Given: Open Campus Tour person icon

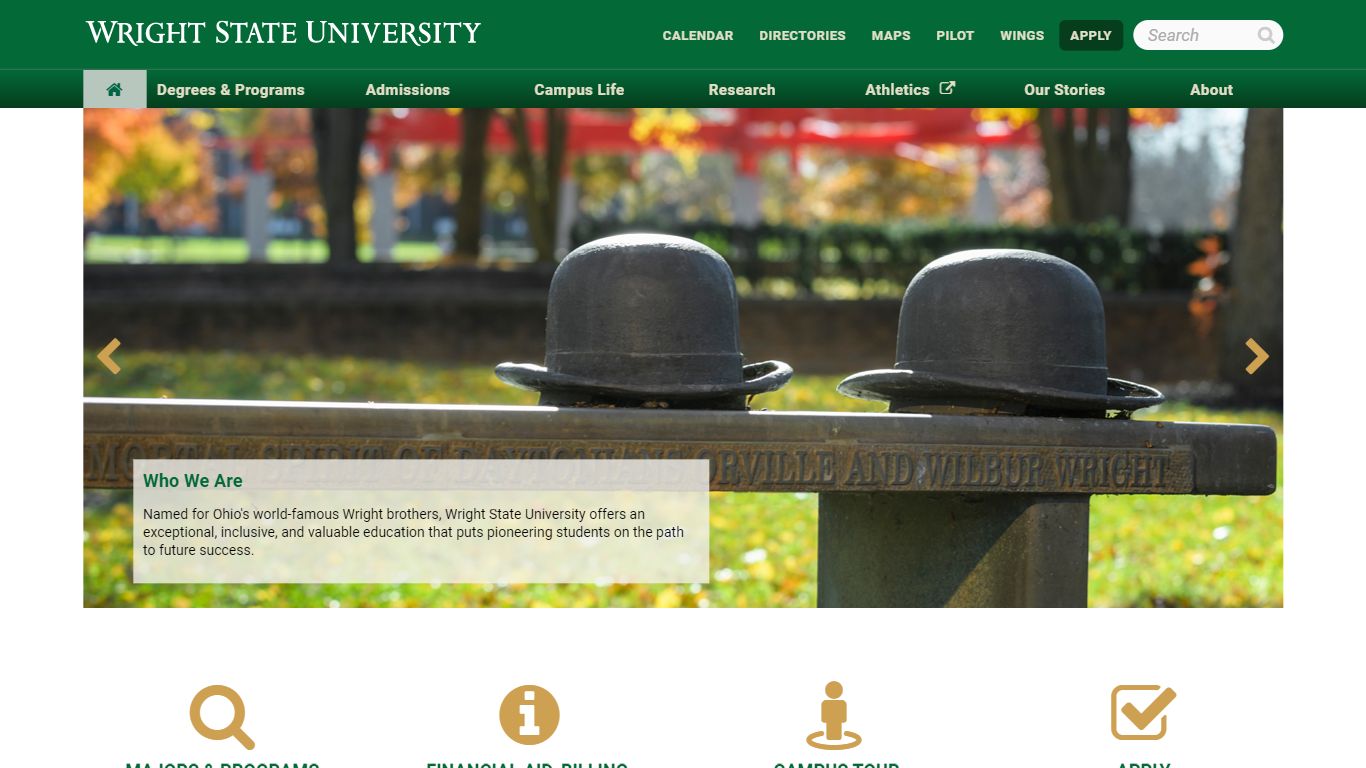Looking at the screenshot, I should pyautogui.click(x=834, y=715).
